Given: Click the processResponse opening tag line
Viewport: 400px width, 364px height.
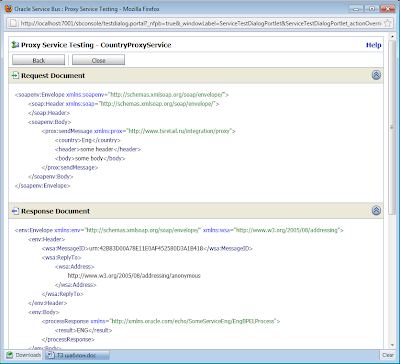Looking at the screenshot, I should pyautogui.click(x=161, y=322).
